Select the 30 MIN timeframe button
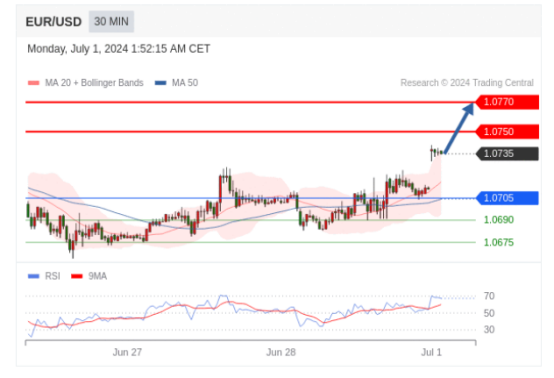554x378 pixels. (x=111, y=22)
